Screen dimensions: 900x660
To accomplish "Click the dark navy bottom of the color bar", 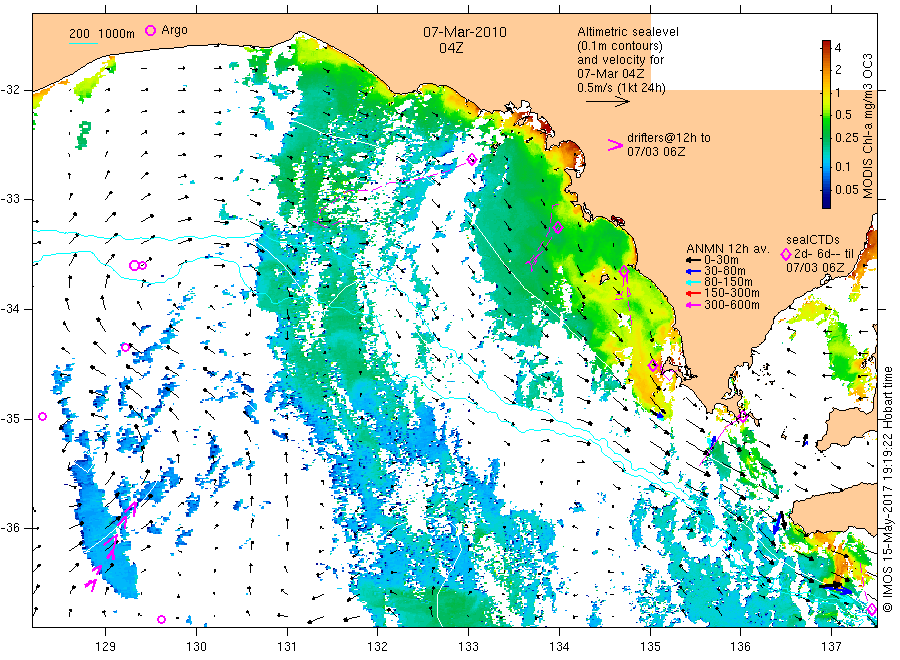I will [x=826, y=203].
